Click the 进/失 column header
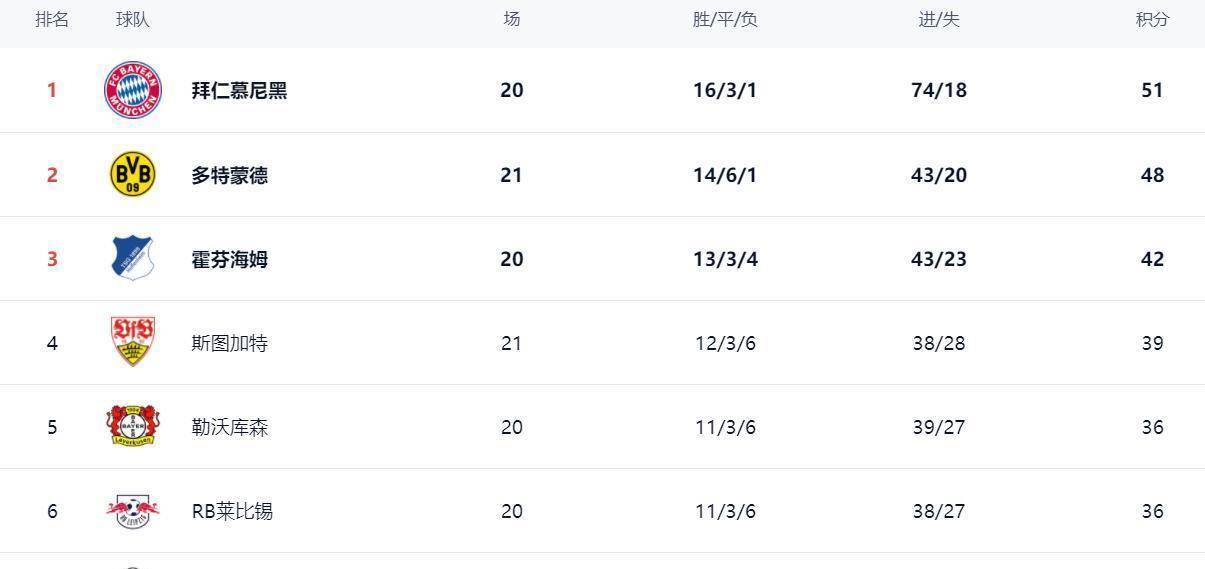Image resolution: width=1205 pixels, height=569 pixels. click(939, 19)
